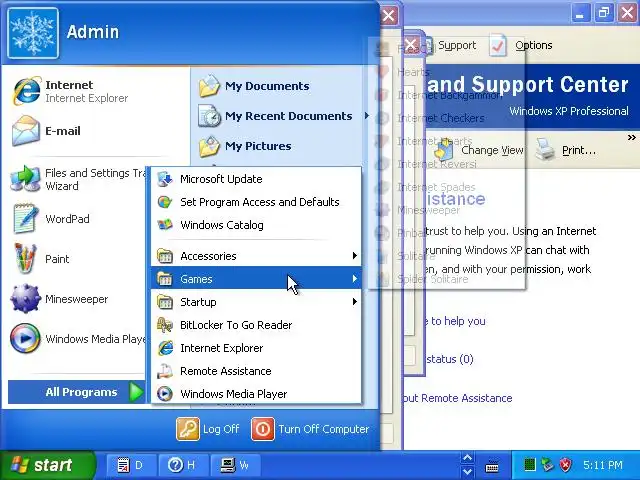Click Change View in Help Center
640x480 pixels.
click(478, 150)
